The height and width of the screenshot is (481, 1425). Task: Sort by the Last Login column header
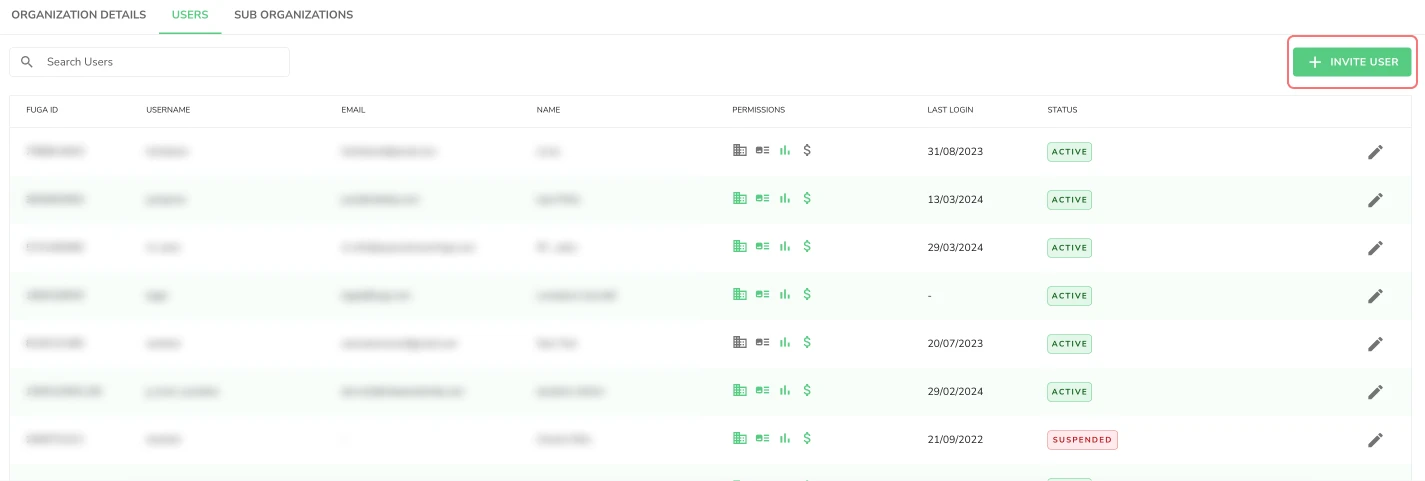coord(950,110)
